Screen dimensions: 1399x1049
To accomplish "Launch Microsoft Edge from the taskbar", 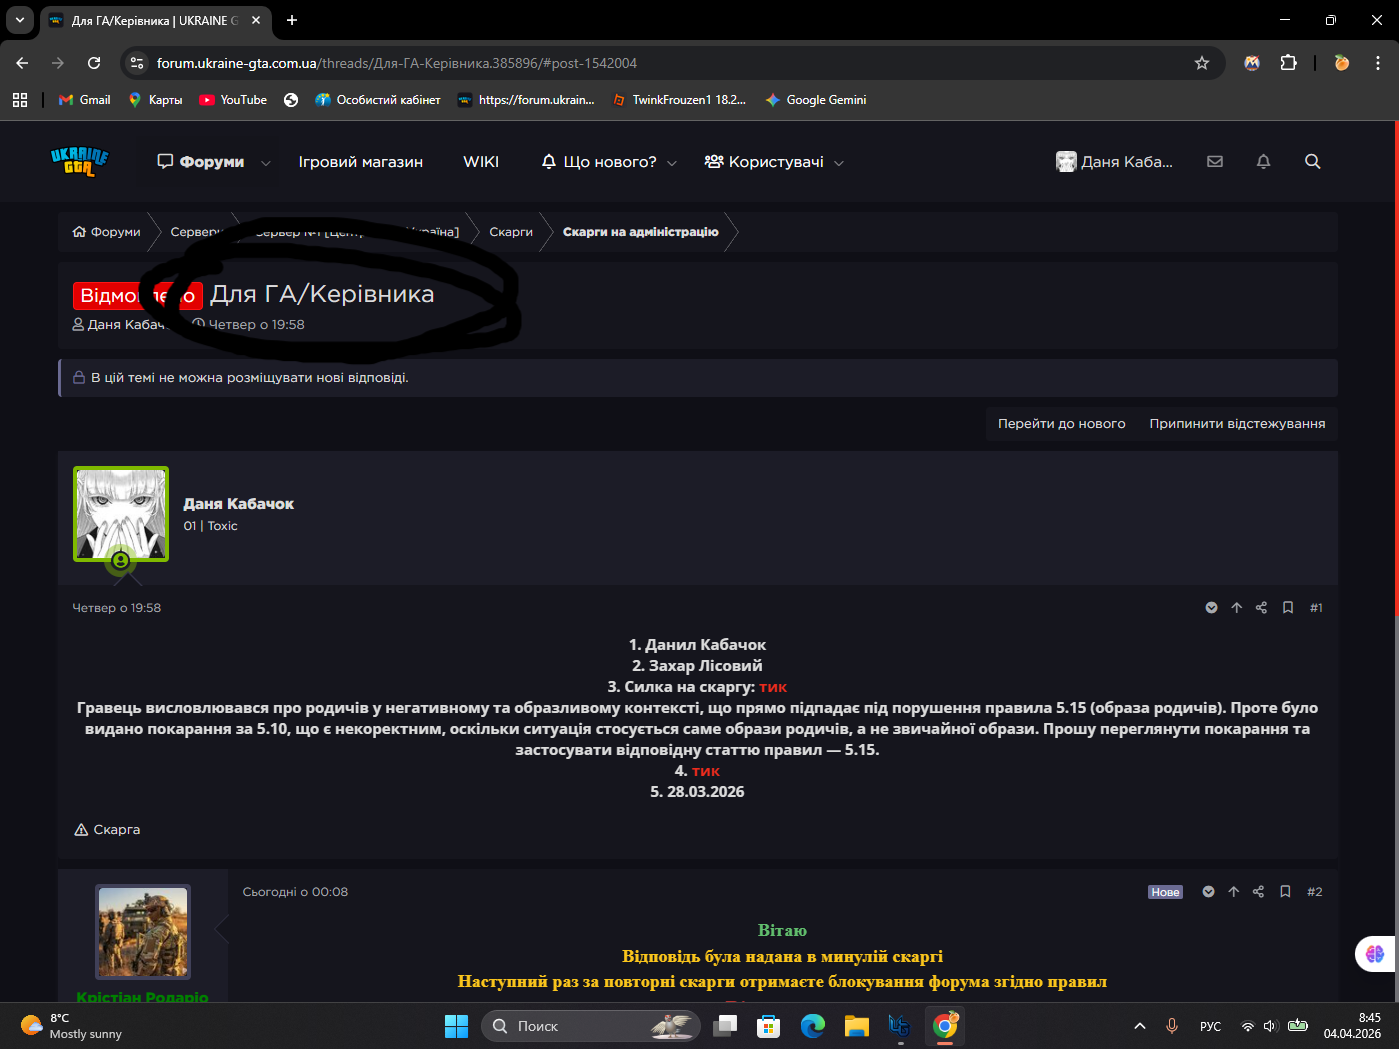I will pos(813,1026).
